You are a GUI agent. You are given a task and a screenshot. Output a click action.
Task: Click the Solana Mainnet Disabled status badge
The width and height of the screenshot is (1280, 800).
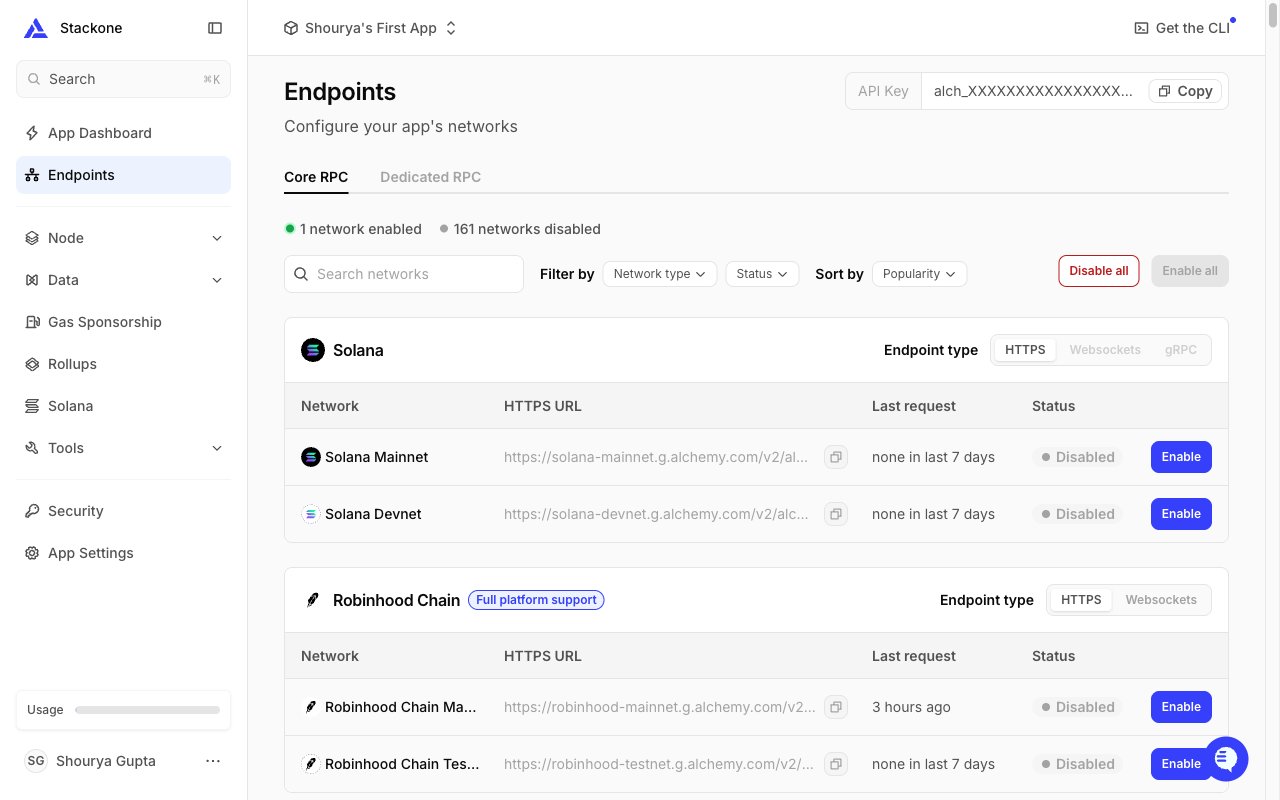tap(1077, 457)
